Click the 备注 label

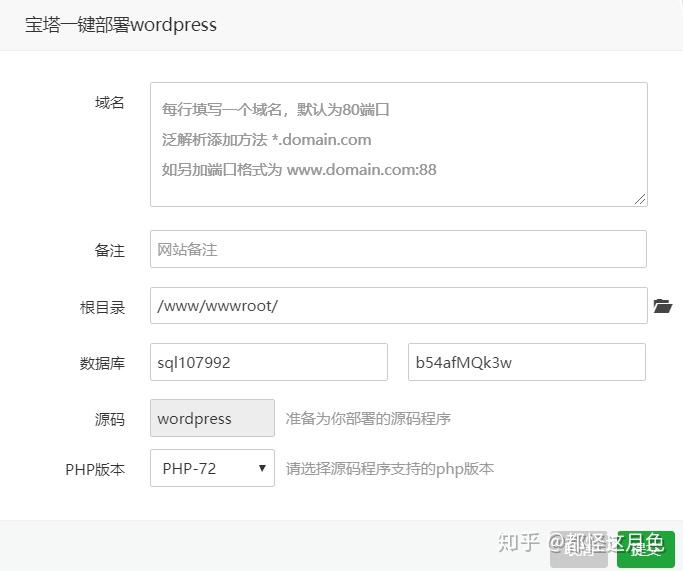(x=110, y=250)
